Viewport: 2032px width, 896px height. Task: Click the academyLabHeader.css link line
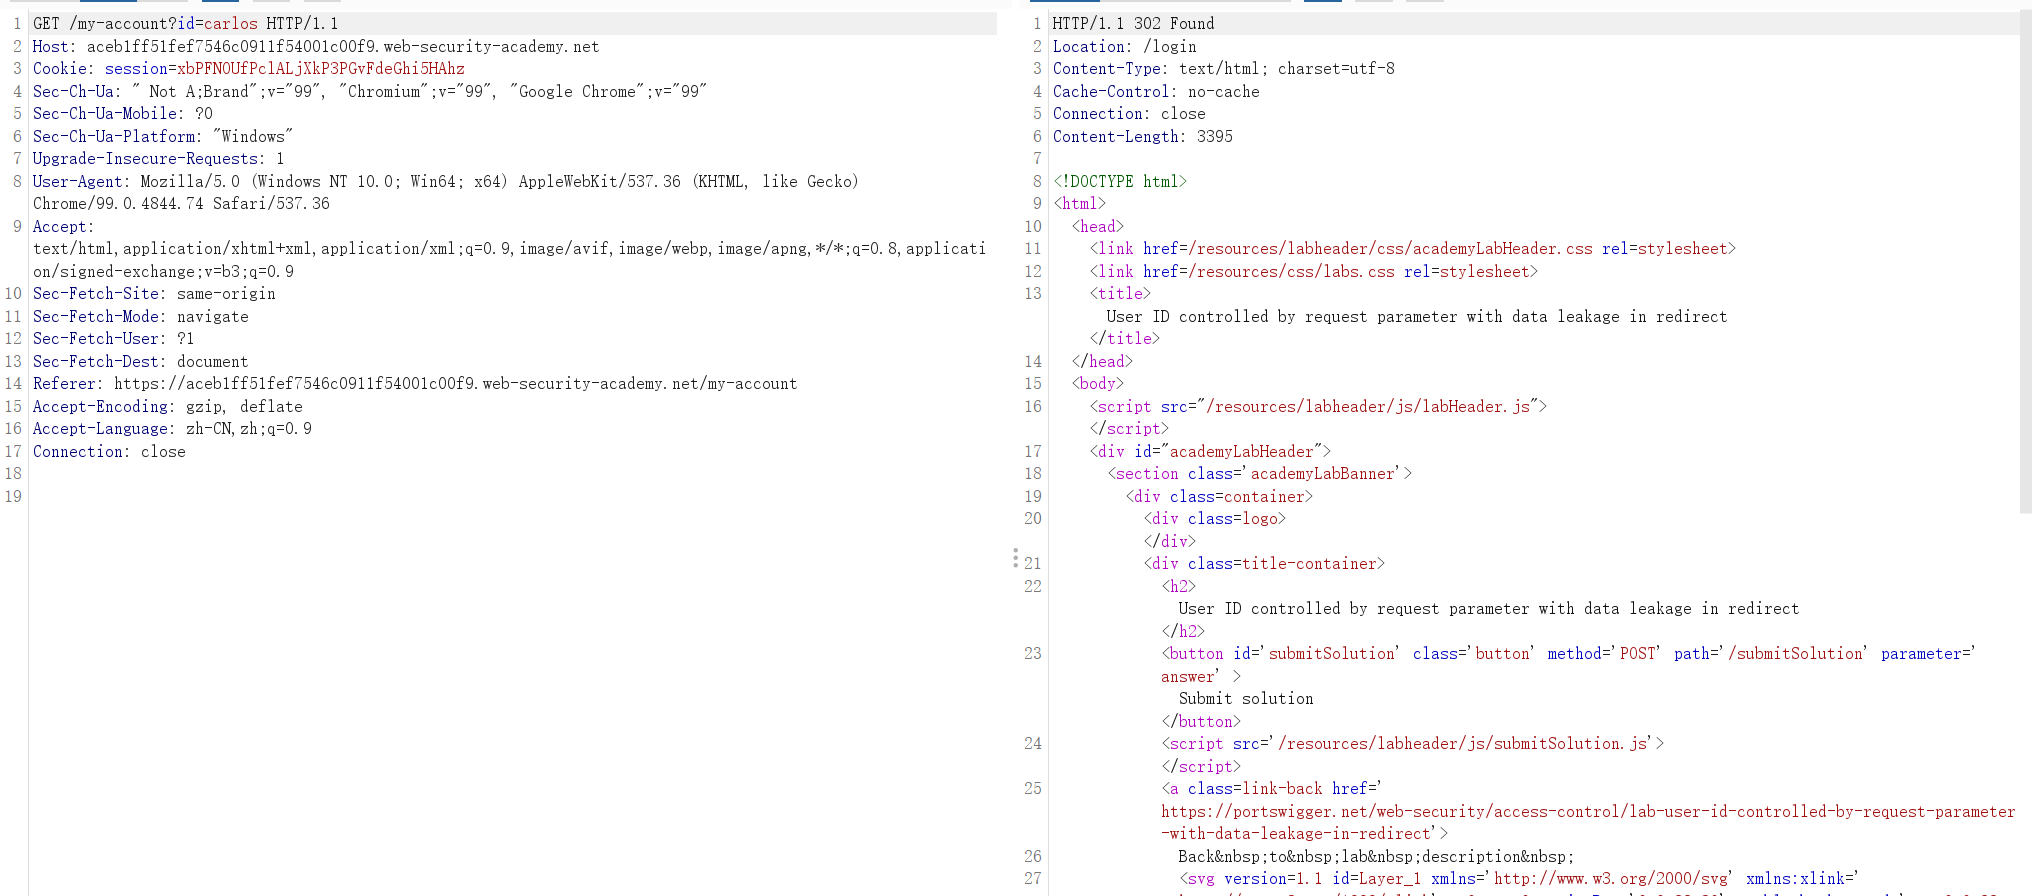pyautogui.click(x=1413, y=248)
